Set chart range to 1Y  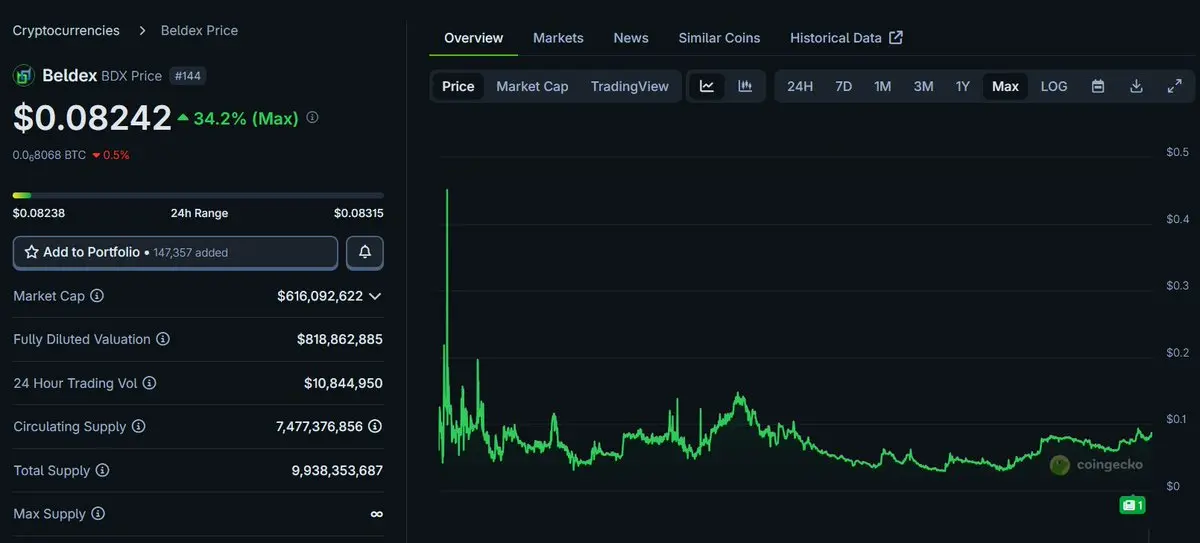(962, 86)
